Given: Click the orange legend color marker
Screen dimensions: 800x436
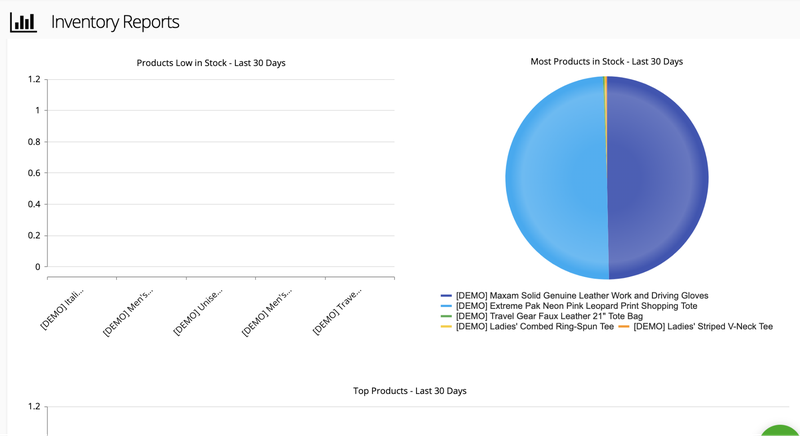Looking at the screenshot, I should [x=623, y=326].
